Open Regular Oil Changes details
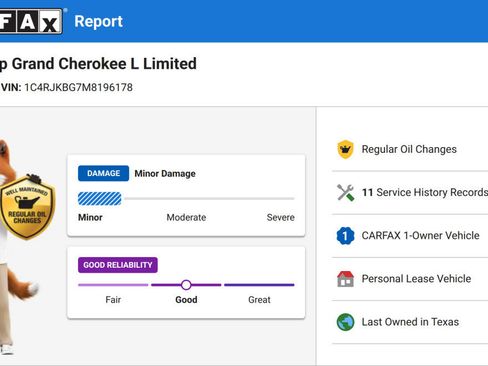 [410, 149]
